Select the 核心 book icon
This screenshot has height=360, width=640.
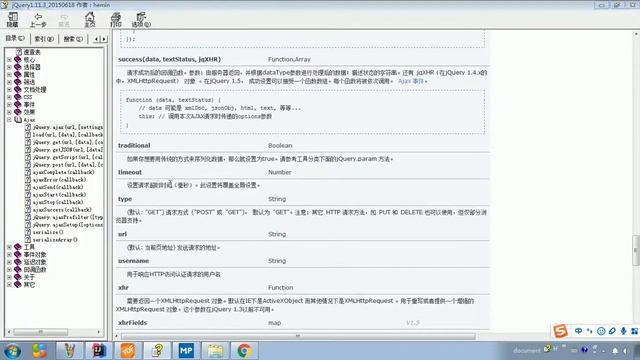pos(18,60)
